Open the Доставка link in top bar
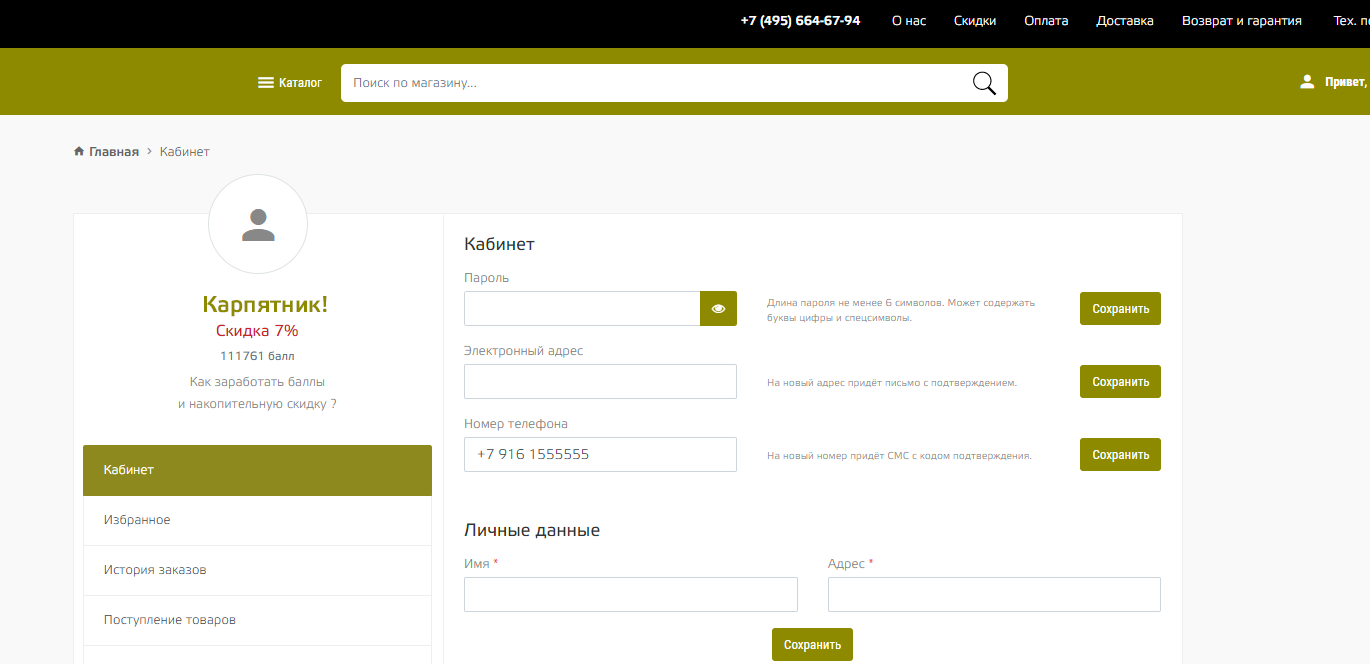 click(x=1125, y=21)
